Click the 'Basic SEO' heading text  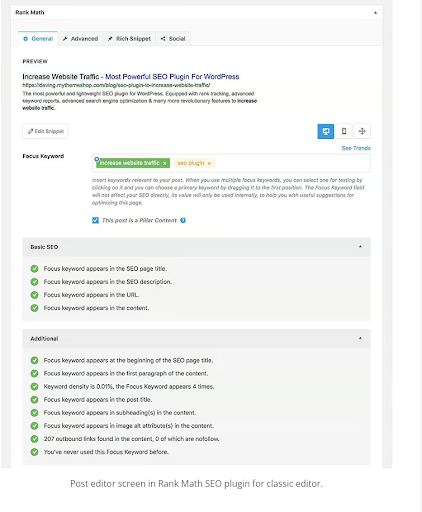(44, 247)
